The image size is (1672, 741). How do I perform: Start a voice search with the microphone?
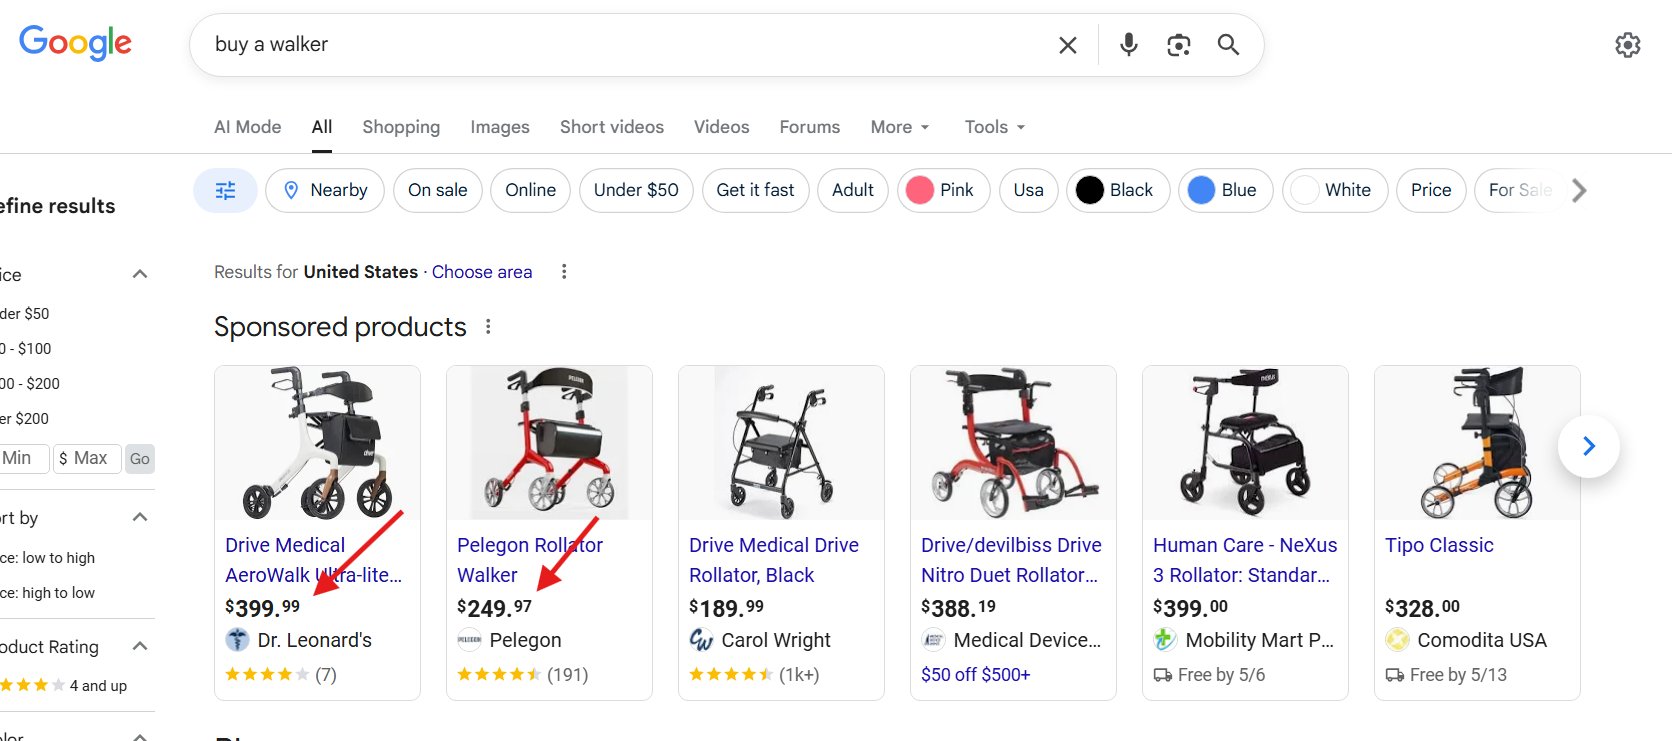[1128, 44]
